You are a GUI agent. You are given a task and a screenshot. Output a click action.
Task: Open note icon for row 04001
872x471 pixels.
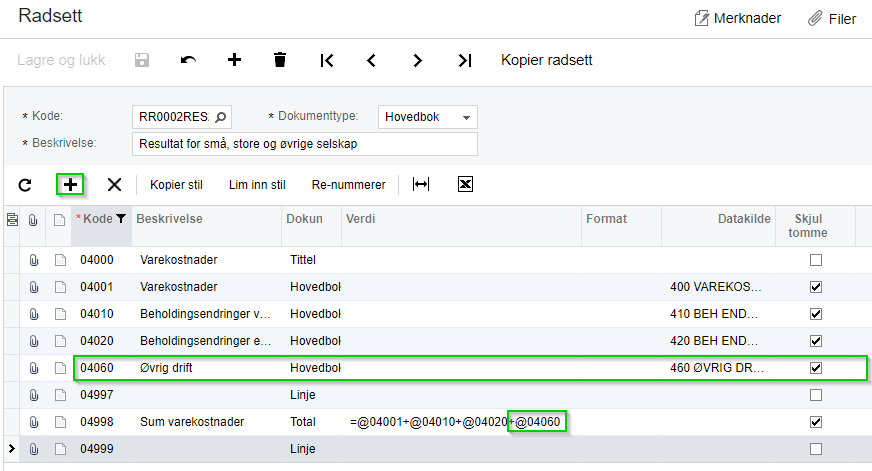point(60,287)
